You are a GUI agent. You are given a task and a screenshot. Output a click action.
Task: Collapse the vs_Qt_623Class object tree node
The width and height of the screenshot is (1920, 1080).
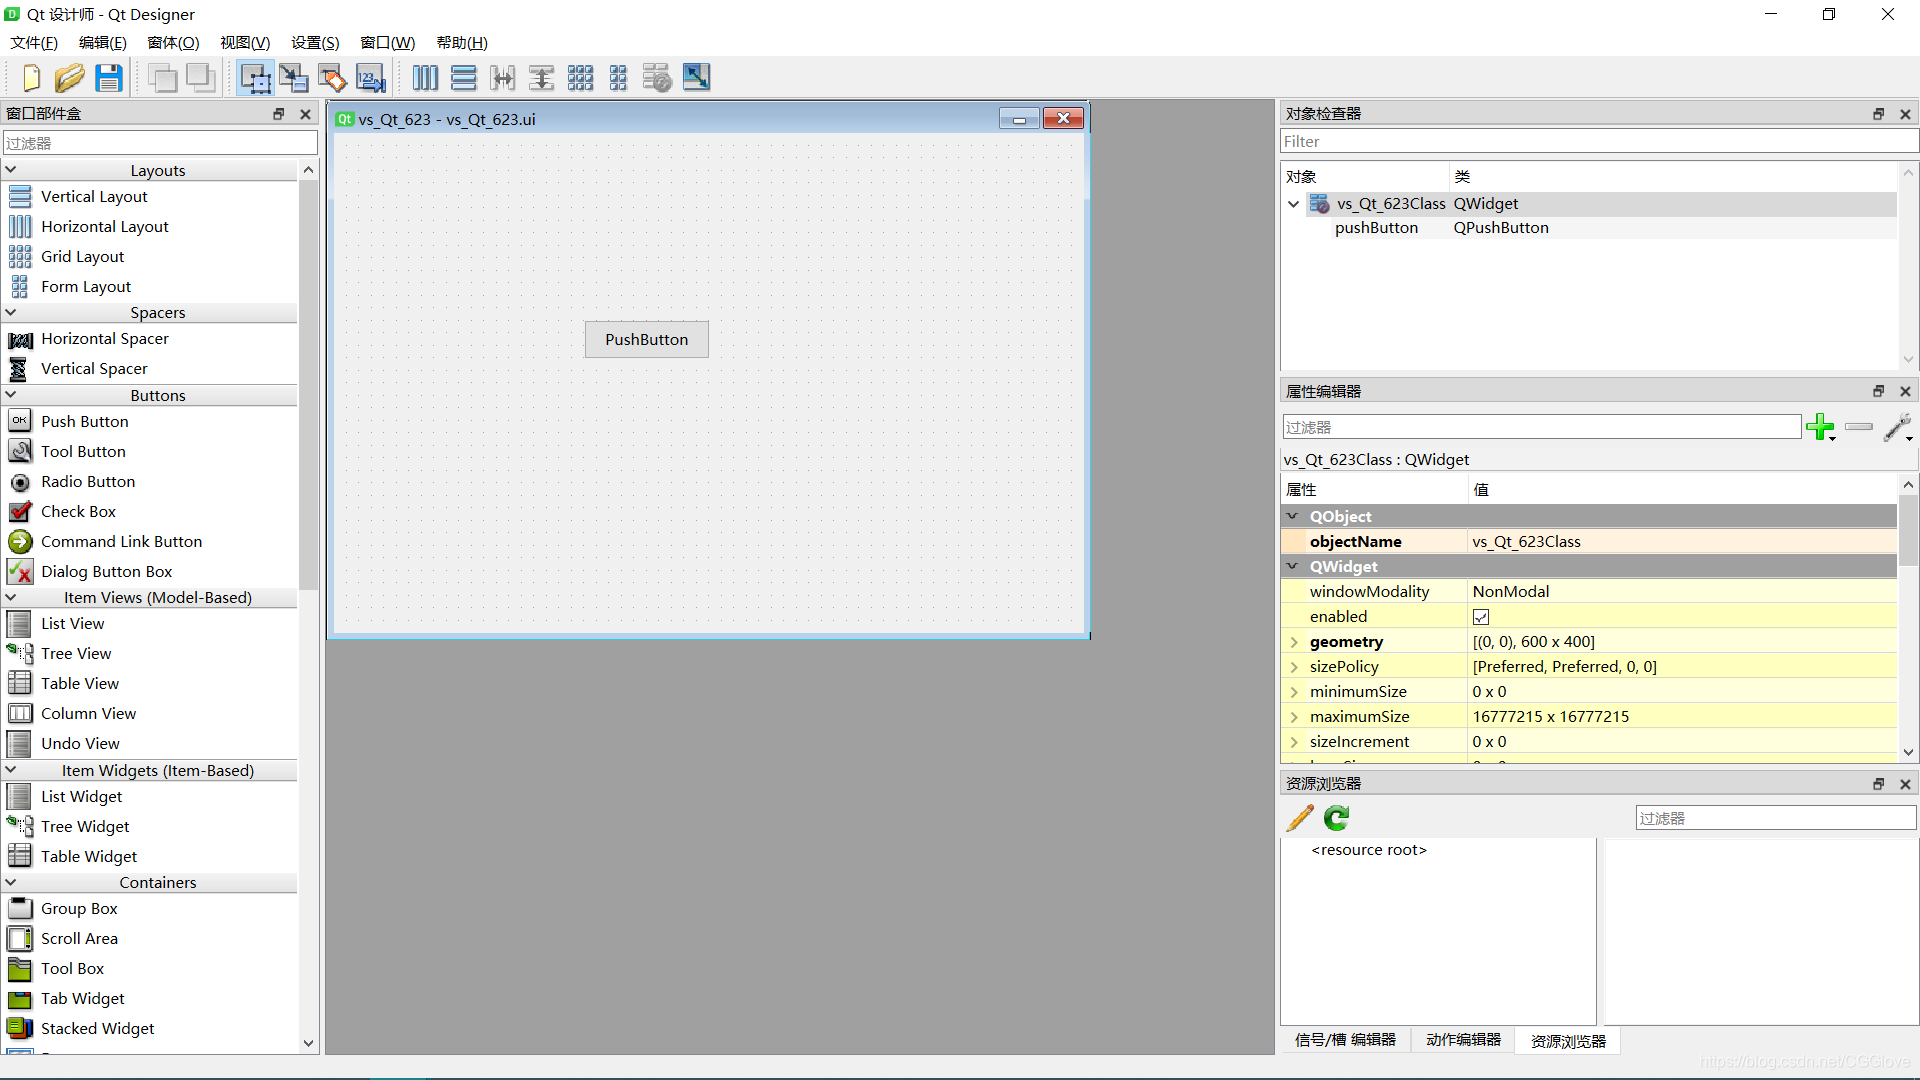(x=1293, y=204)
